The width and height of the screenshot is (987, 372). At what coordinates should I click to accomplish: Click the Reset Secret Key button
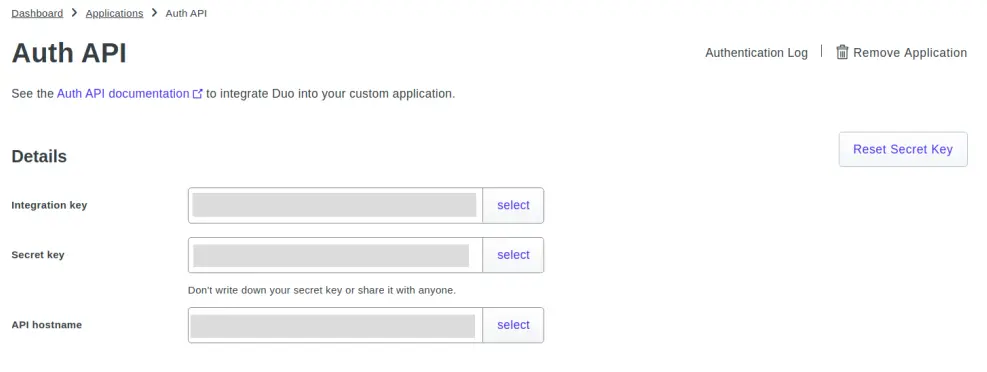pos(903,149)
